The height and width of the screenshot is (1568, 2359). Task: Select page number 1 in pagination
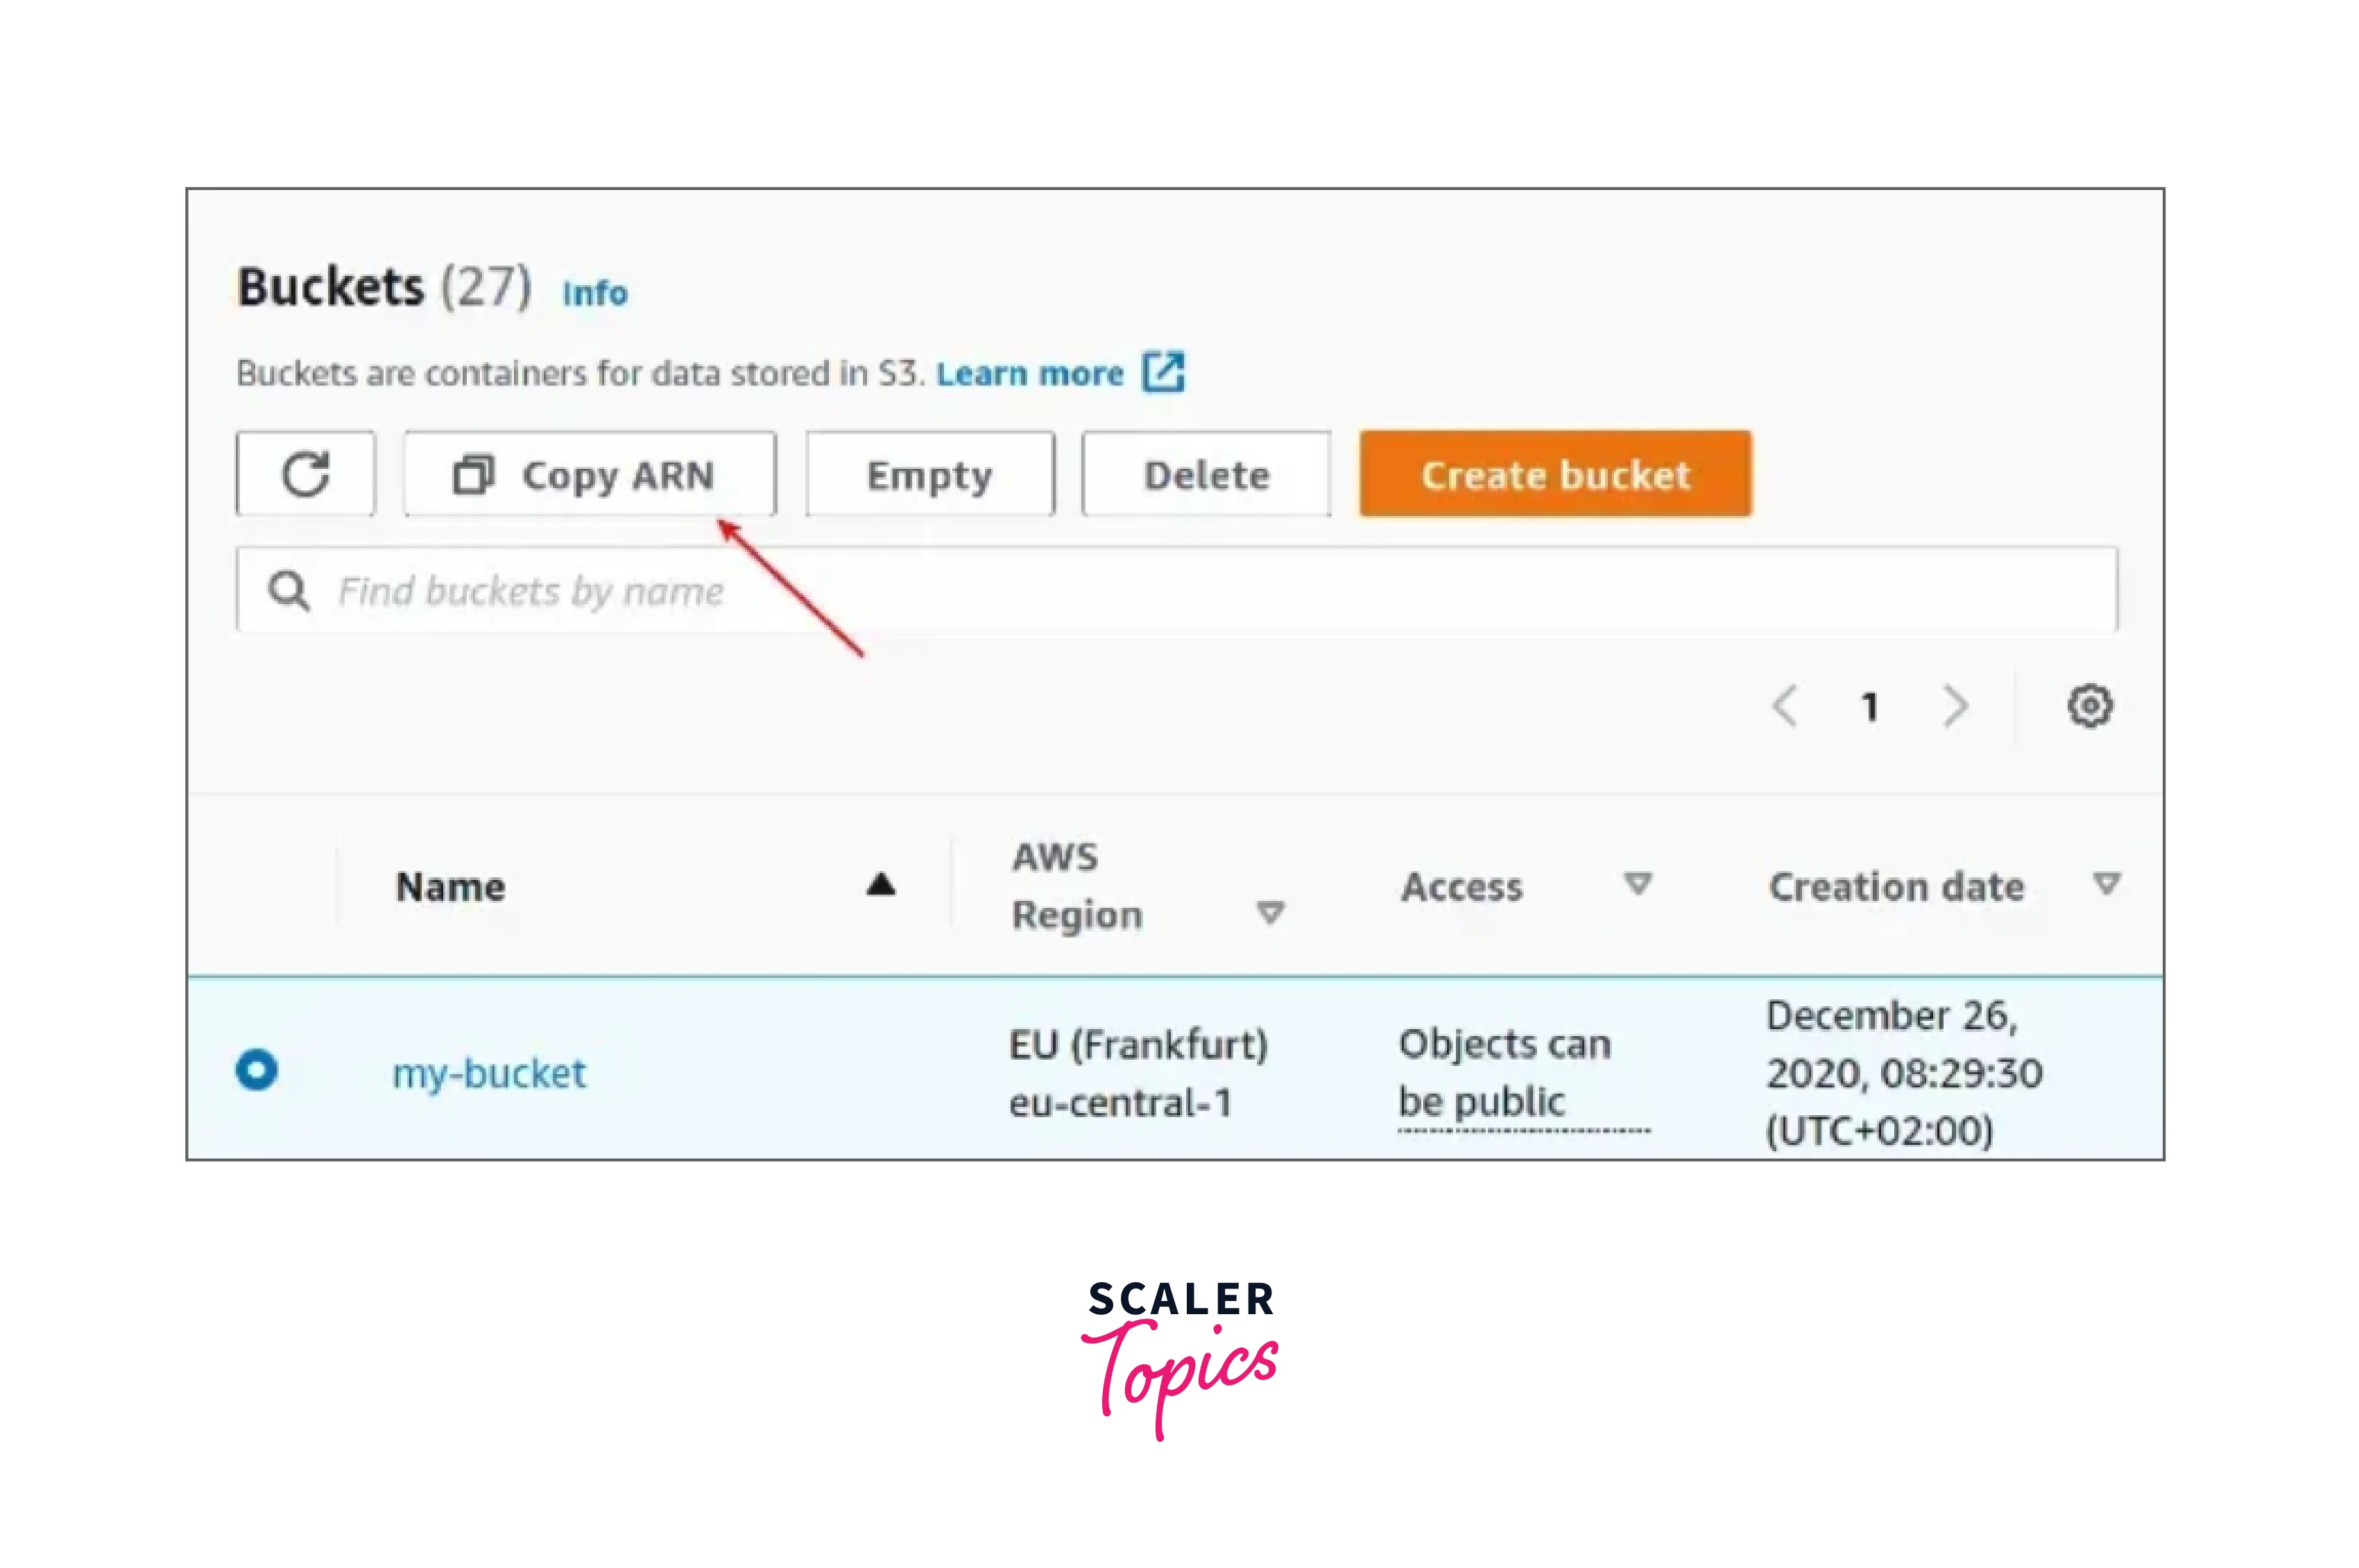(1869, 707)
